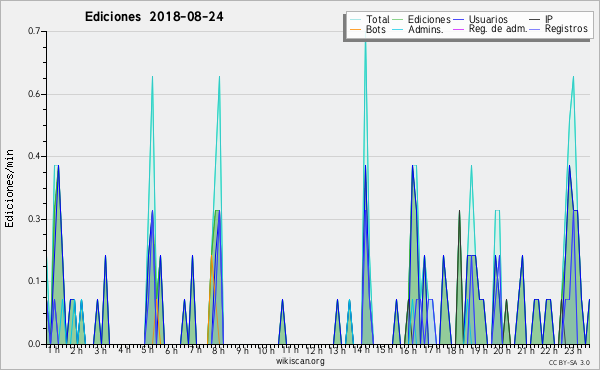Click the CC BY-SA 3.0 license text
Screen dimensions: 600x370
569,362
